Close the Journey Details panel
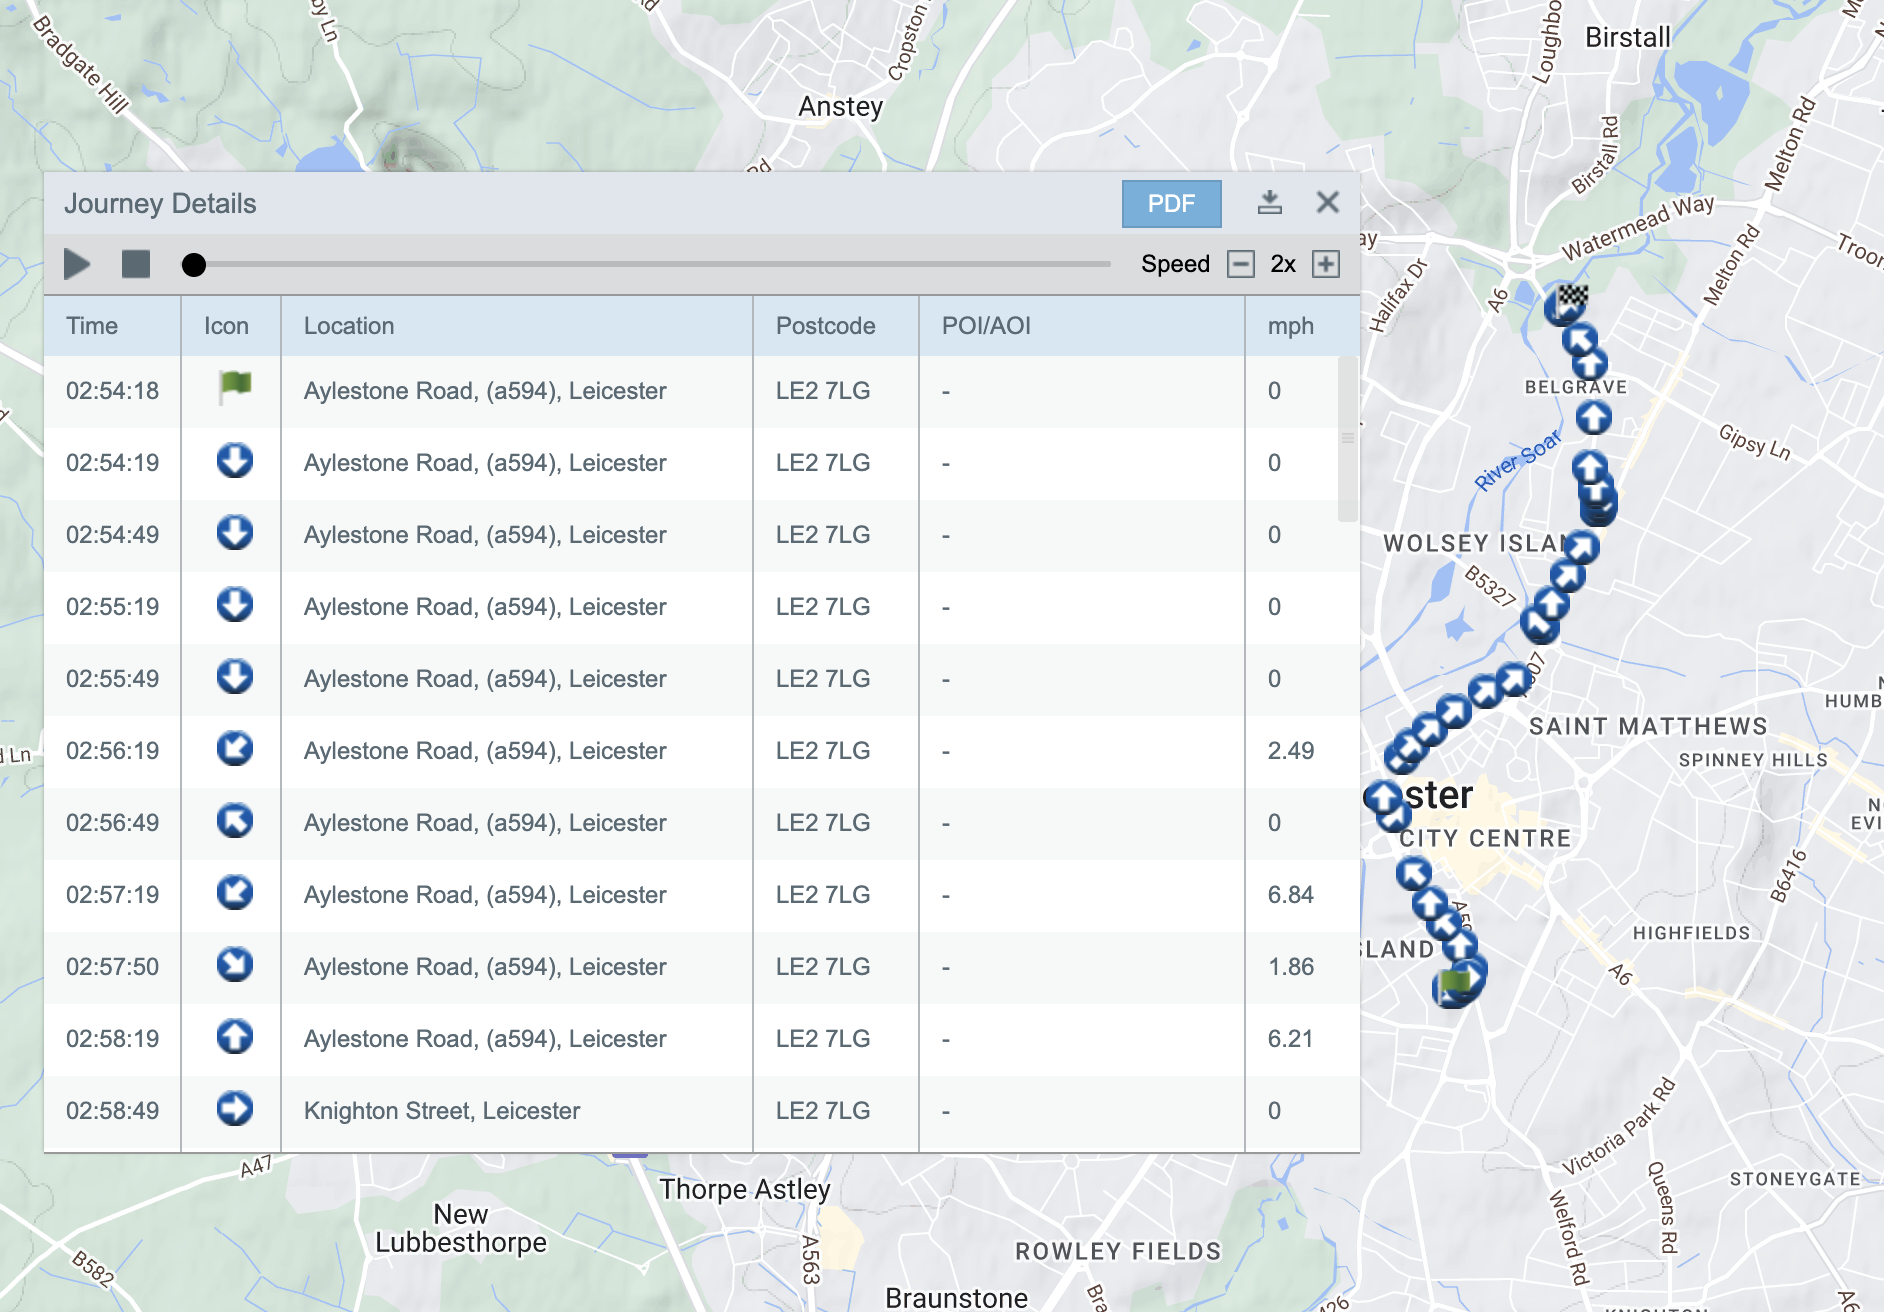 coord(1327,203)
